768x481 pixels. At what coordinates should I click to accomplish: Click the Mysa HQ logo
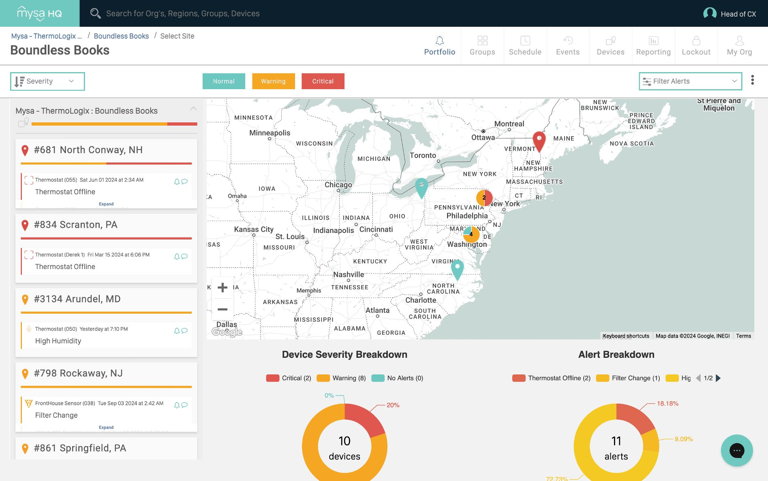point(39,13)
